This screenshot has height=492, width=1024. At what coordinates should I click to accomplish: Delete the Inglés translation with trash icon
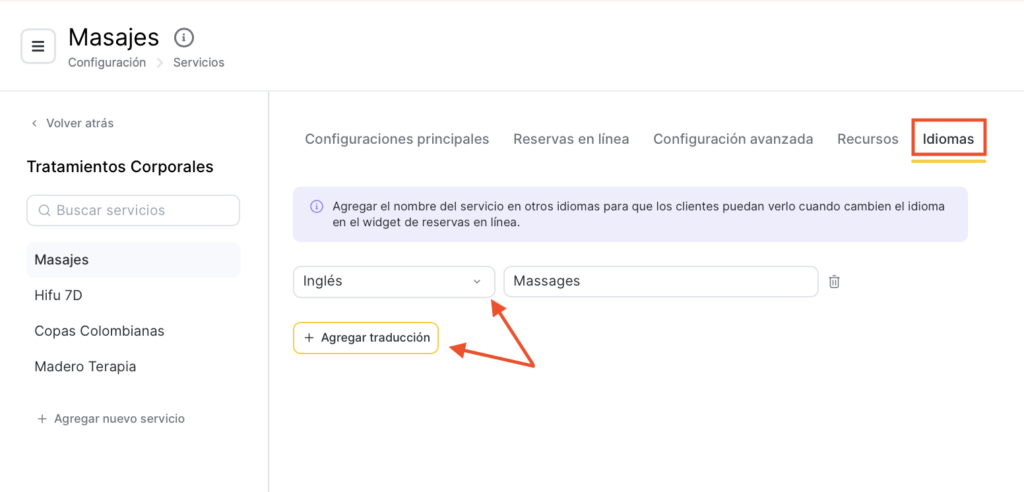pyautogui.click(x=834, y=282)
